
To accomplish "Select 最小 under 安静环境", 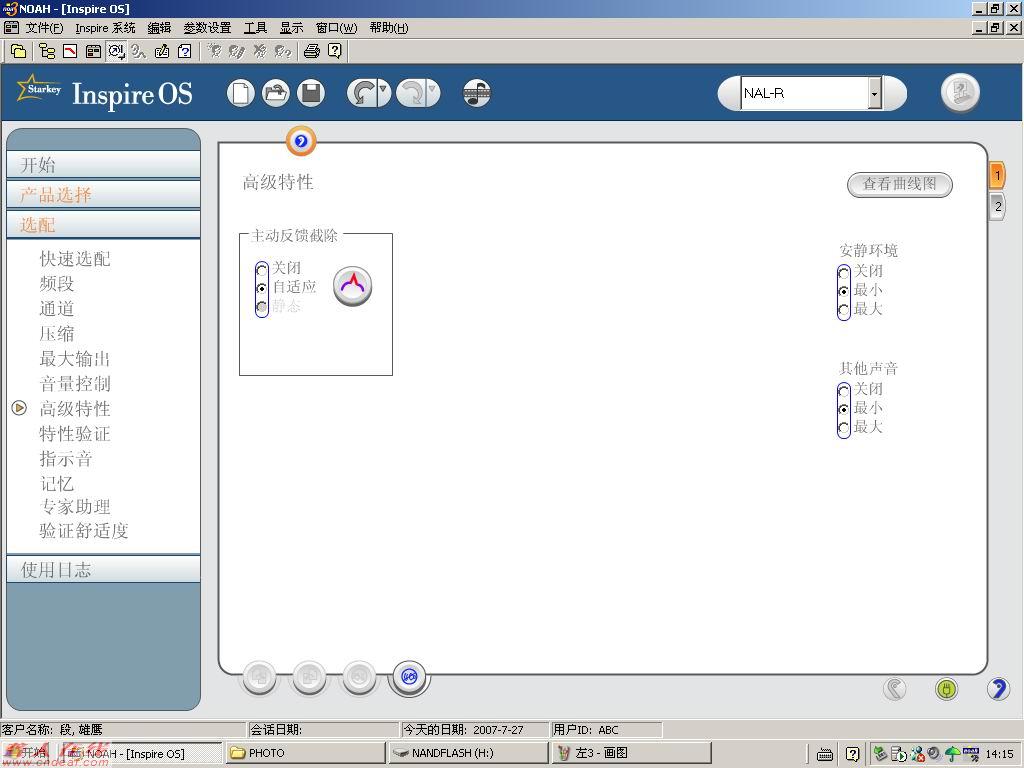I will 844,291.
